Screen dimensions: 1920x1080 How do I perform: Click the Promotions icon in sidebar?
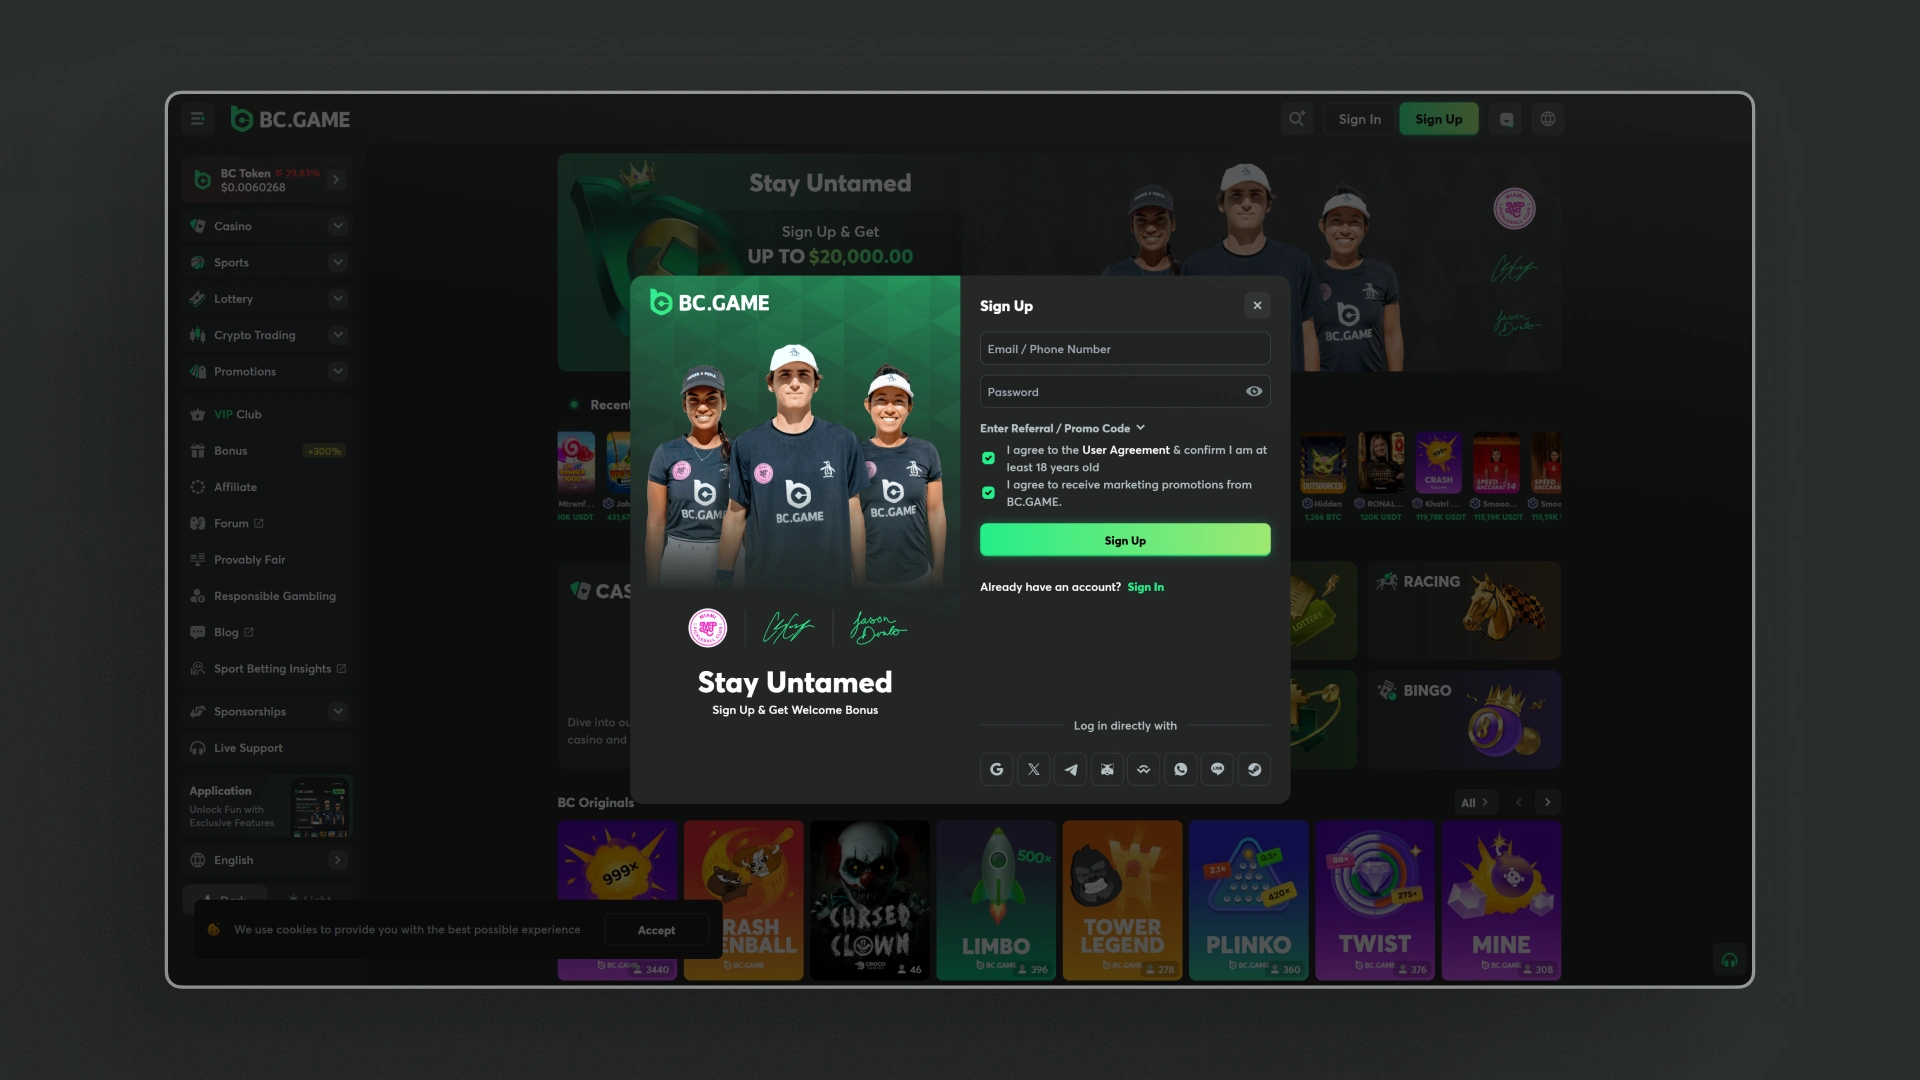click(x=198, y=371)
